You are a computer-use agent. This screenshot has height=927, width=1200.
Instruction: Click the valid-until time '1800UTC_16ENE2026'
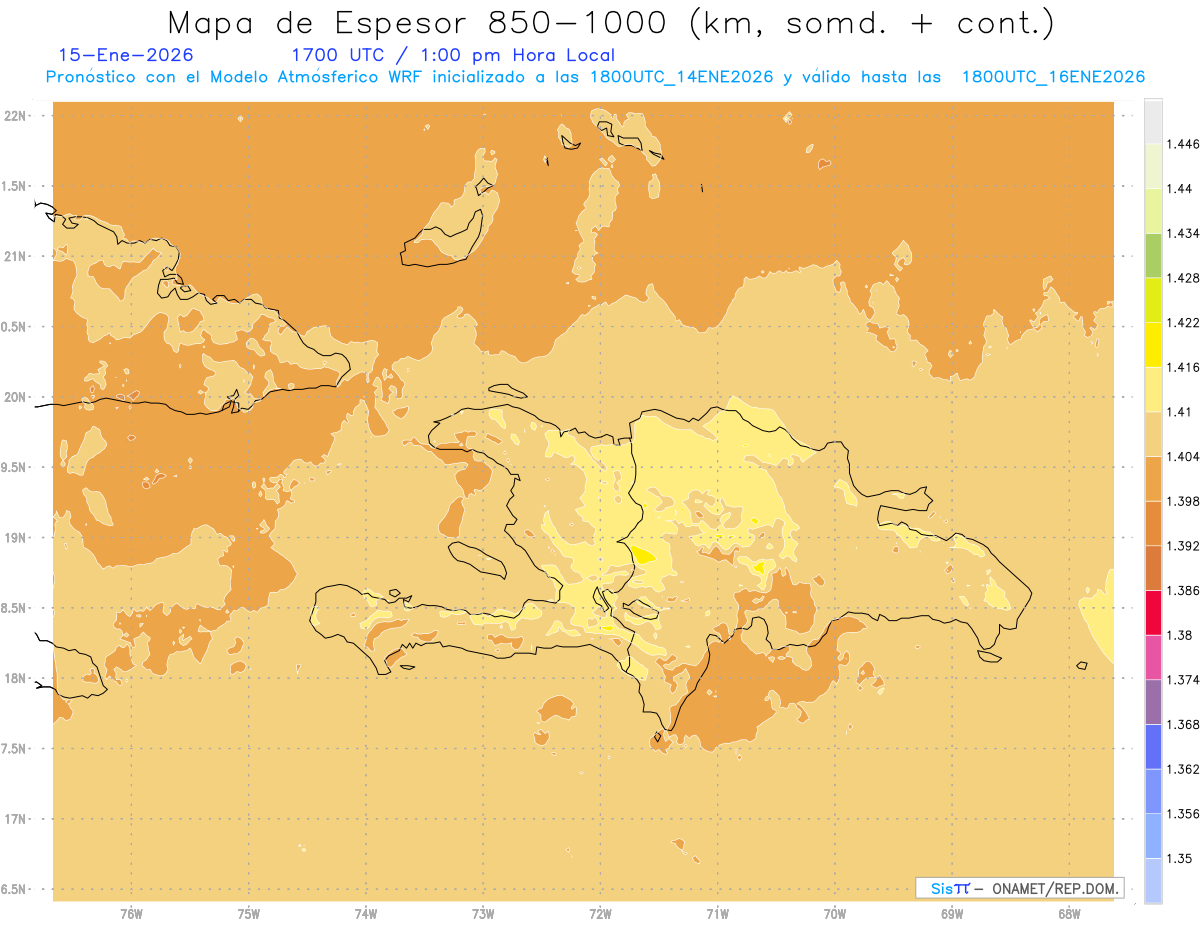coord(1053,77)
